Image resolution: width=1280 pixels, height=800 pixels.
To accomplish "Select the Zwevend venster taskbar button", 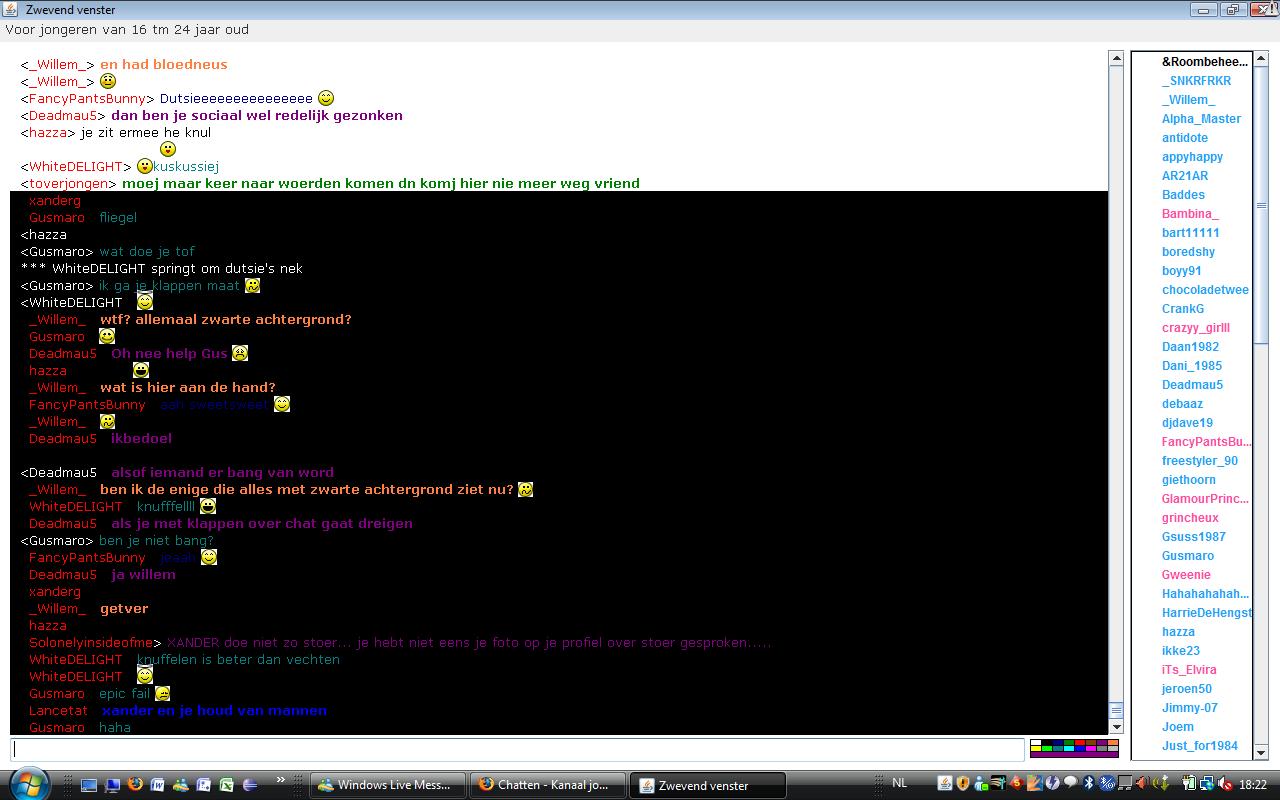I will [x=708, y=785].
